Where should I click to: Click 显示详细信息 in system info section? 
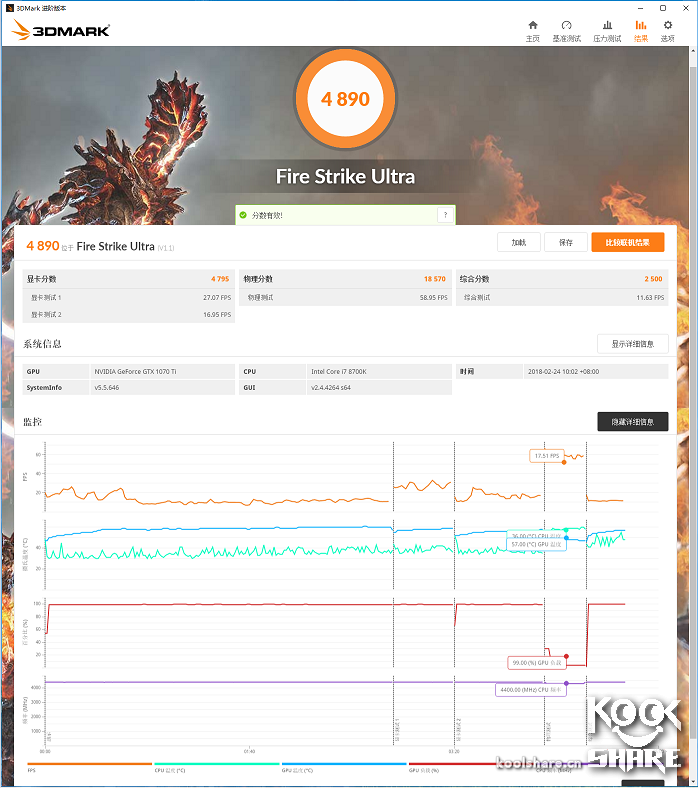pos(633,344)
